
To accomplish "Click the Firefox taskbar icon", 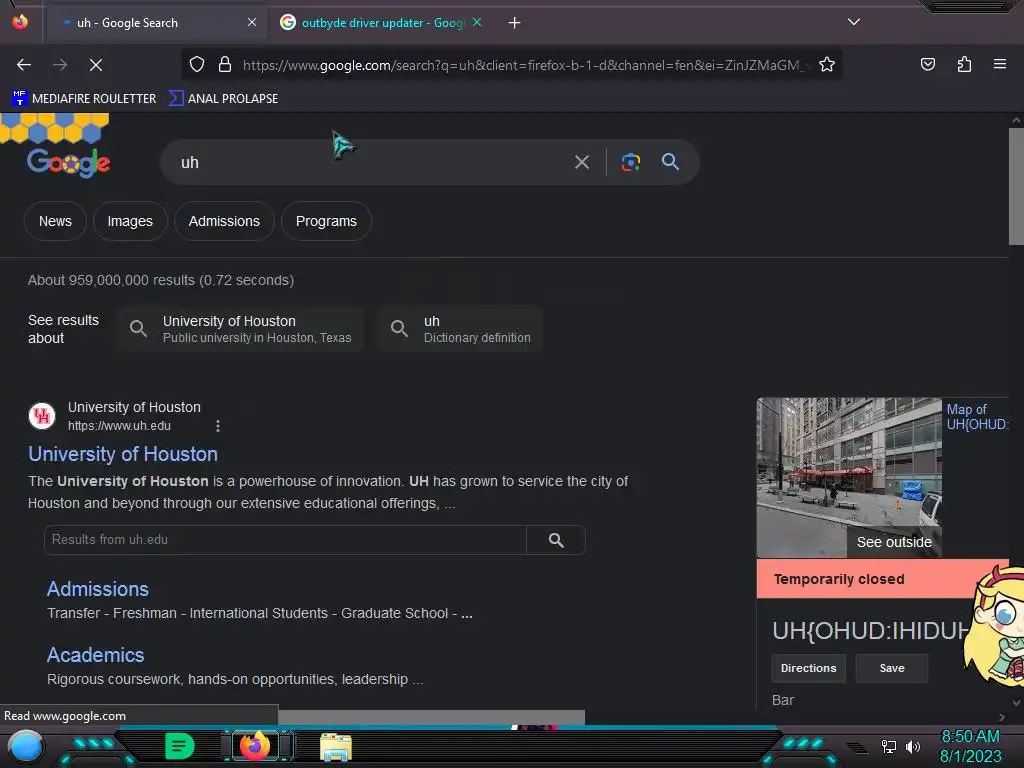I will [x=255, y=746].
